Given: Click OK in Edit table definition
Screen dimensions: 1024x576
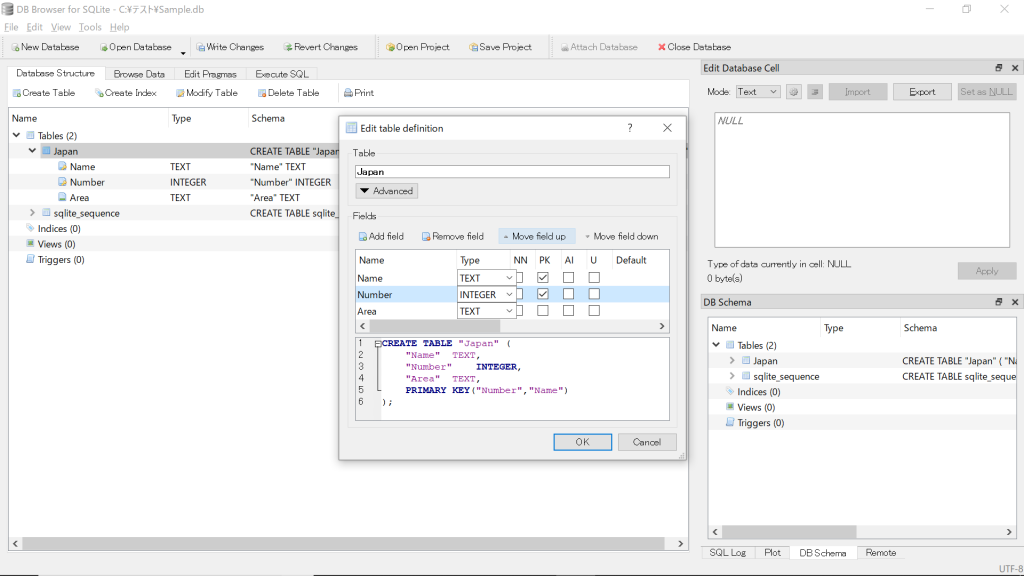Looking at the screenshot, I should click(x=583, y=442).
